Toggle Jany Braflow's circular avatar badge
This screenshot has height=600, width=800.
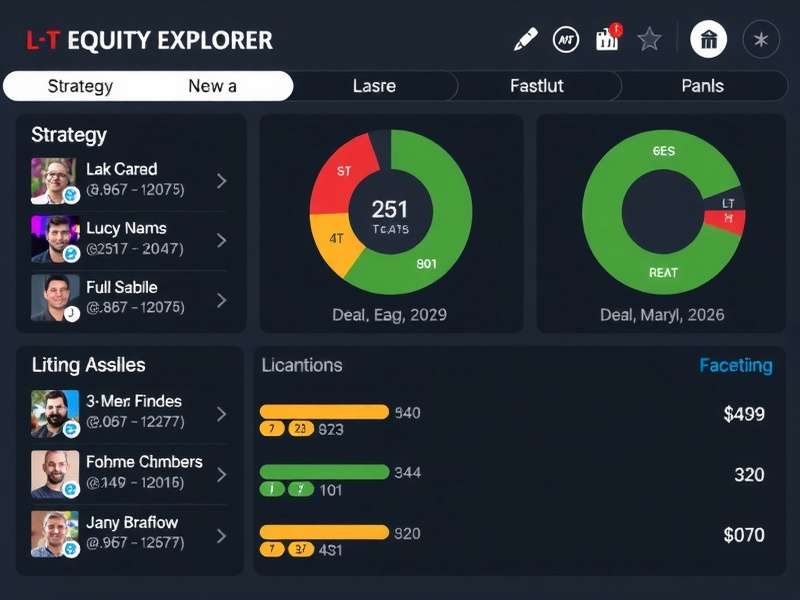click(x=70, y=546)
